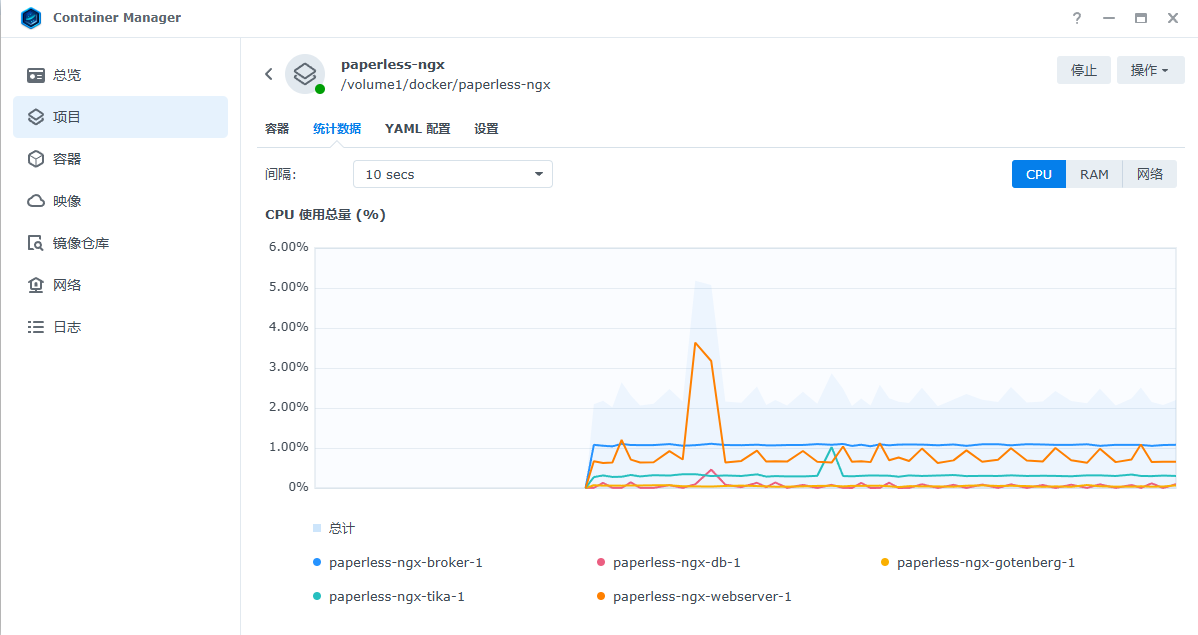Select the CPU stats view
Screen dimensions: 1198x635
tap(1039, 174)
